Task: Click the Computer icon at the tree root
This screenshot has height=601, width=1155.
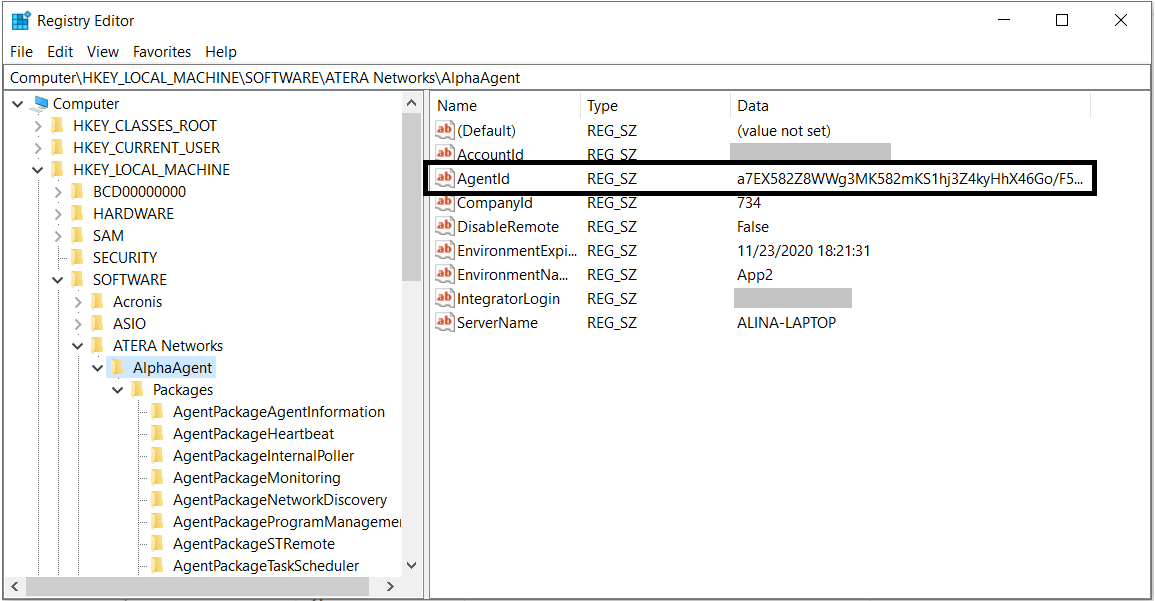Action: pos(40,103)
